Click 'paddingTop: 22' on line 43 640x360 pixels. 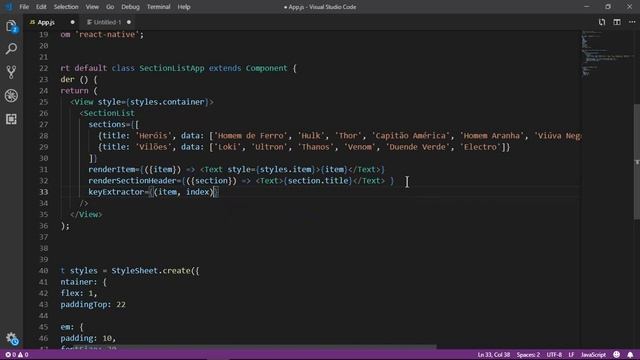[93, 304]
